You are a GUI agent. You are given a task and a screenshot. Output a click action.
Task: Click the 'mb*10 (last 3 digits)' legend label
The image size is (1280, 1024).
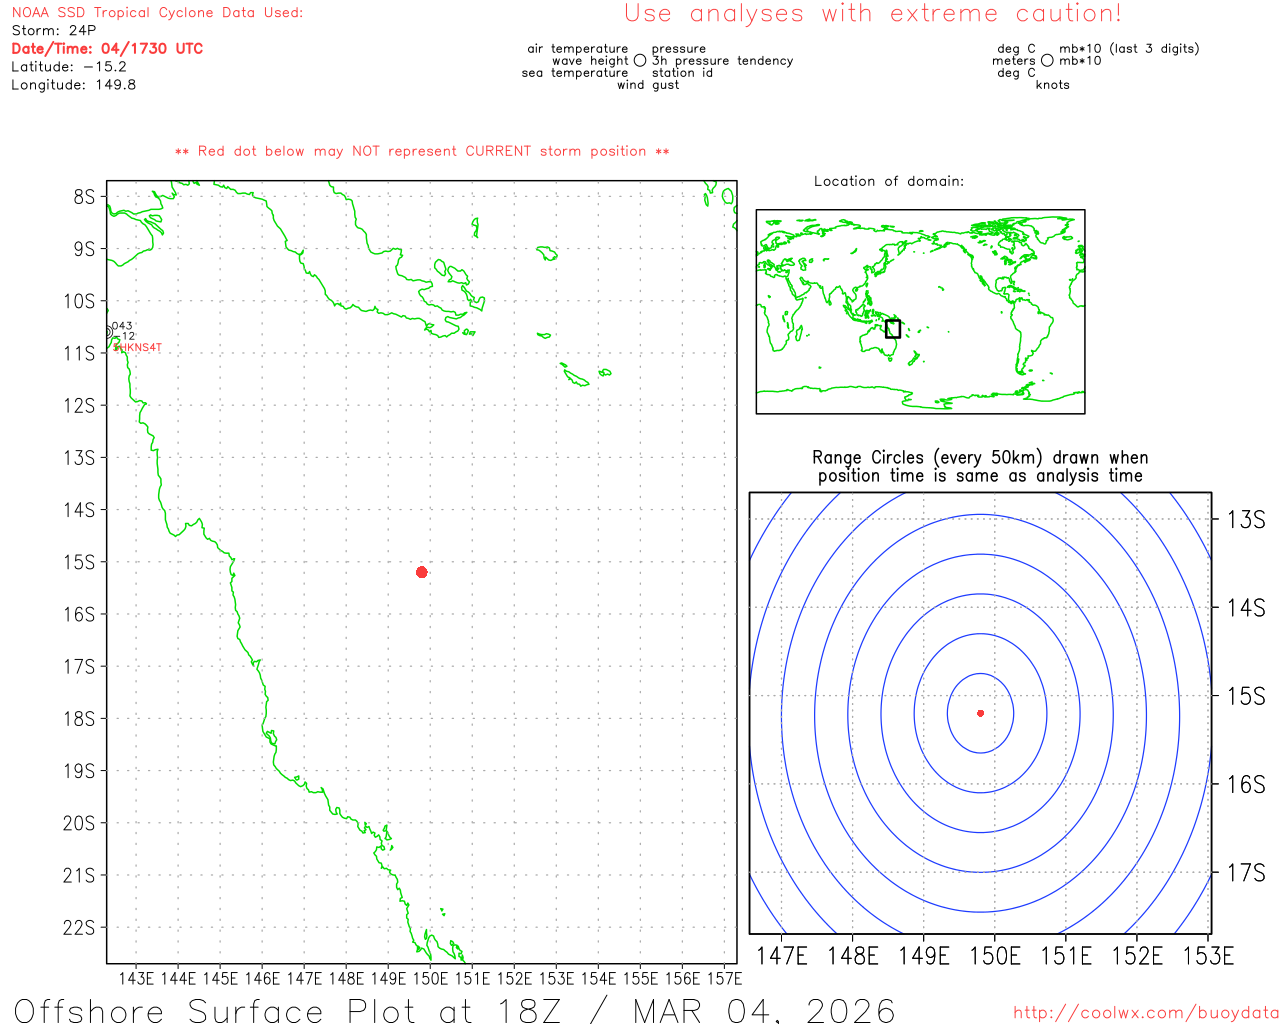click(x=1129, y=49)
